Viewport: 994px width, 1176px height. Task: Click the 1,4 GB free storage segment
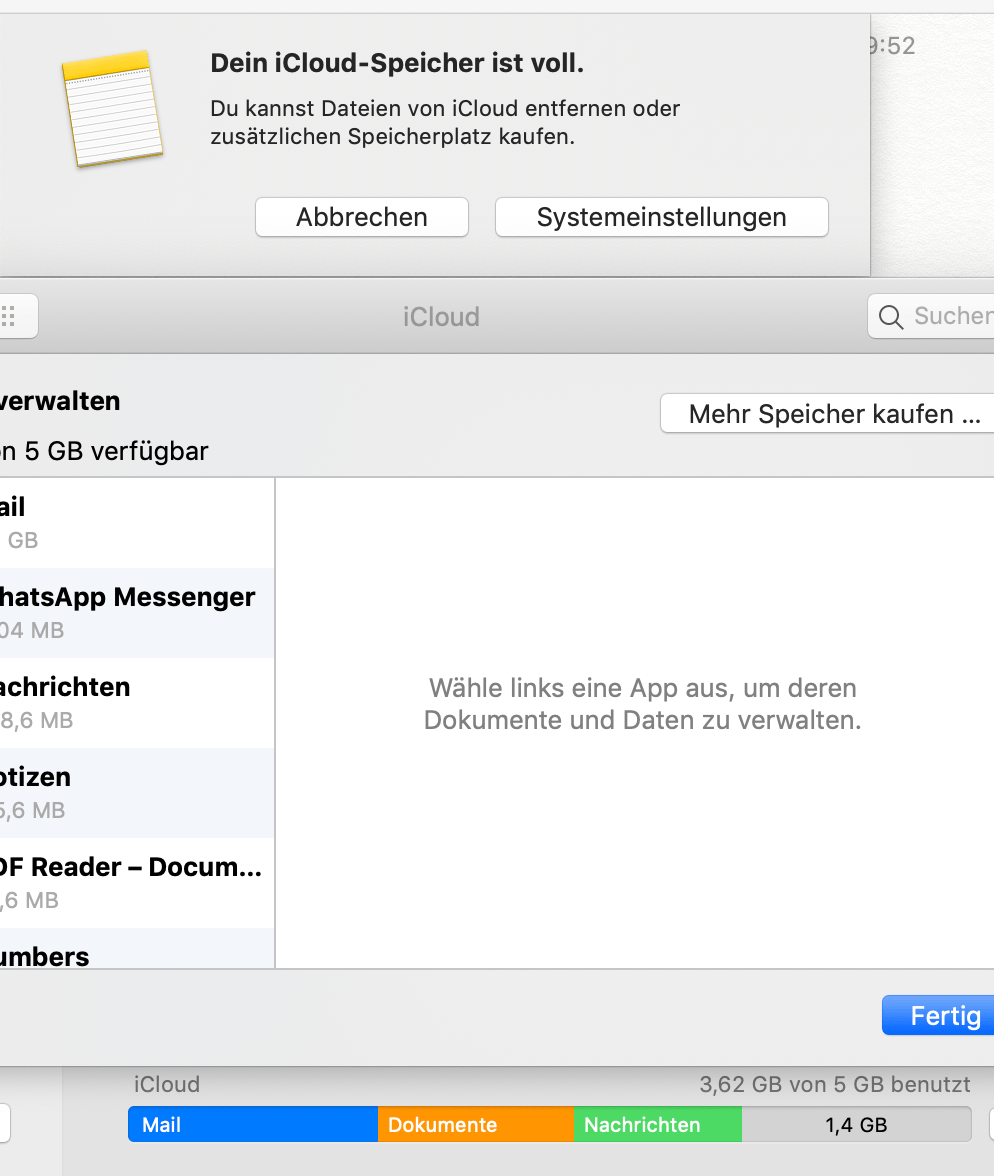[x=856, y=1124]
